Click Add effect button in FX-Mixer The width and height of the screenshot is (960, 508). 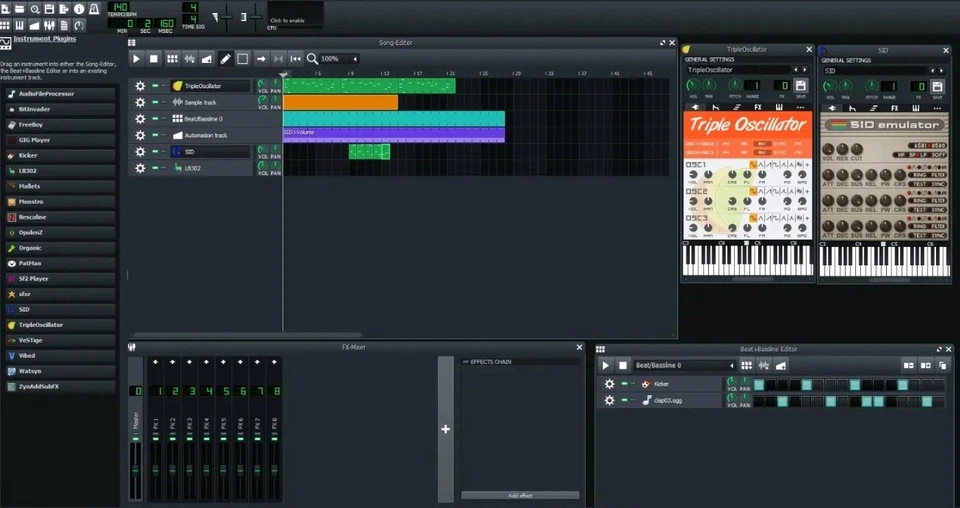[520, 495]
